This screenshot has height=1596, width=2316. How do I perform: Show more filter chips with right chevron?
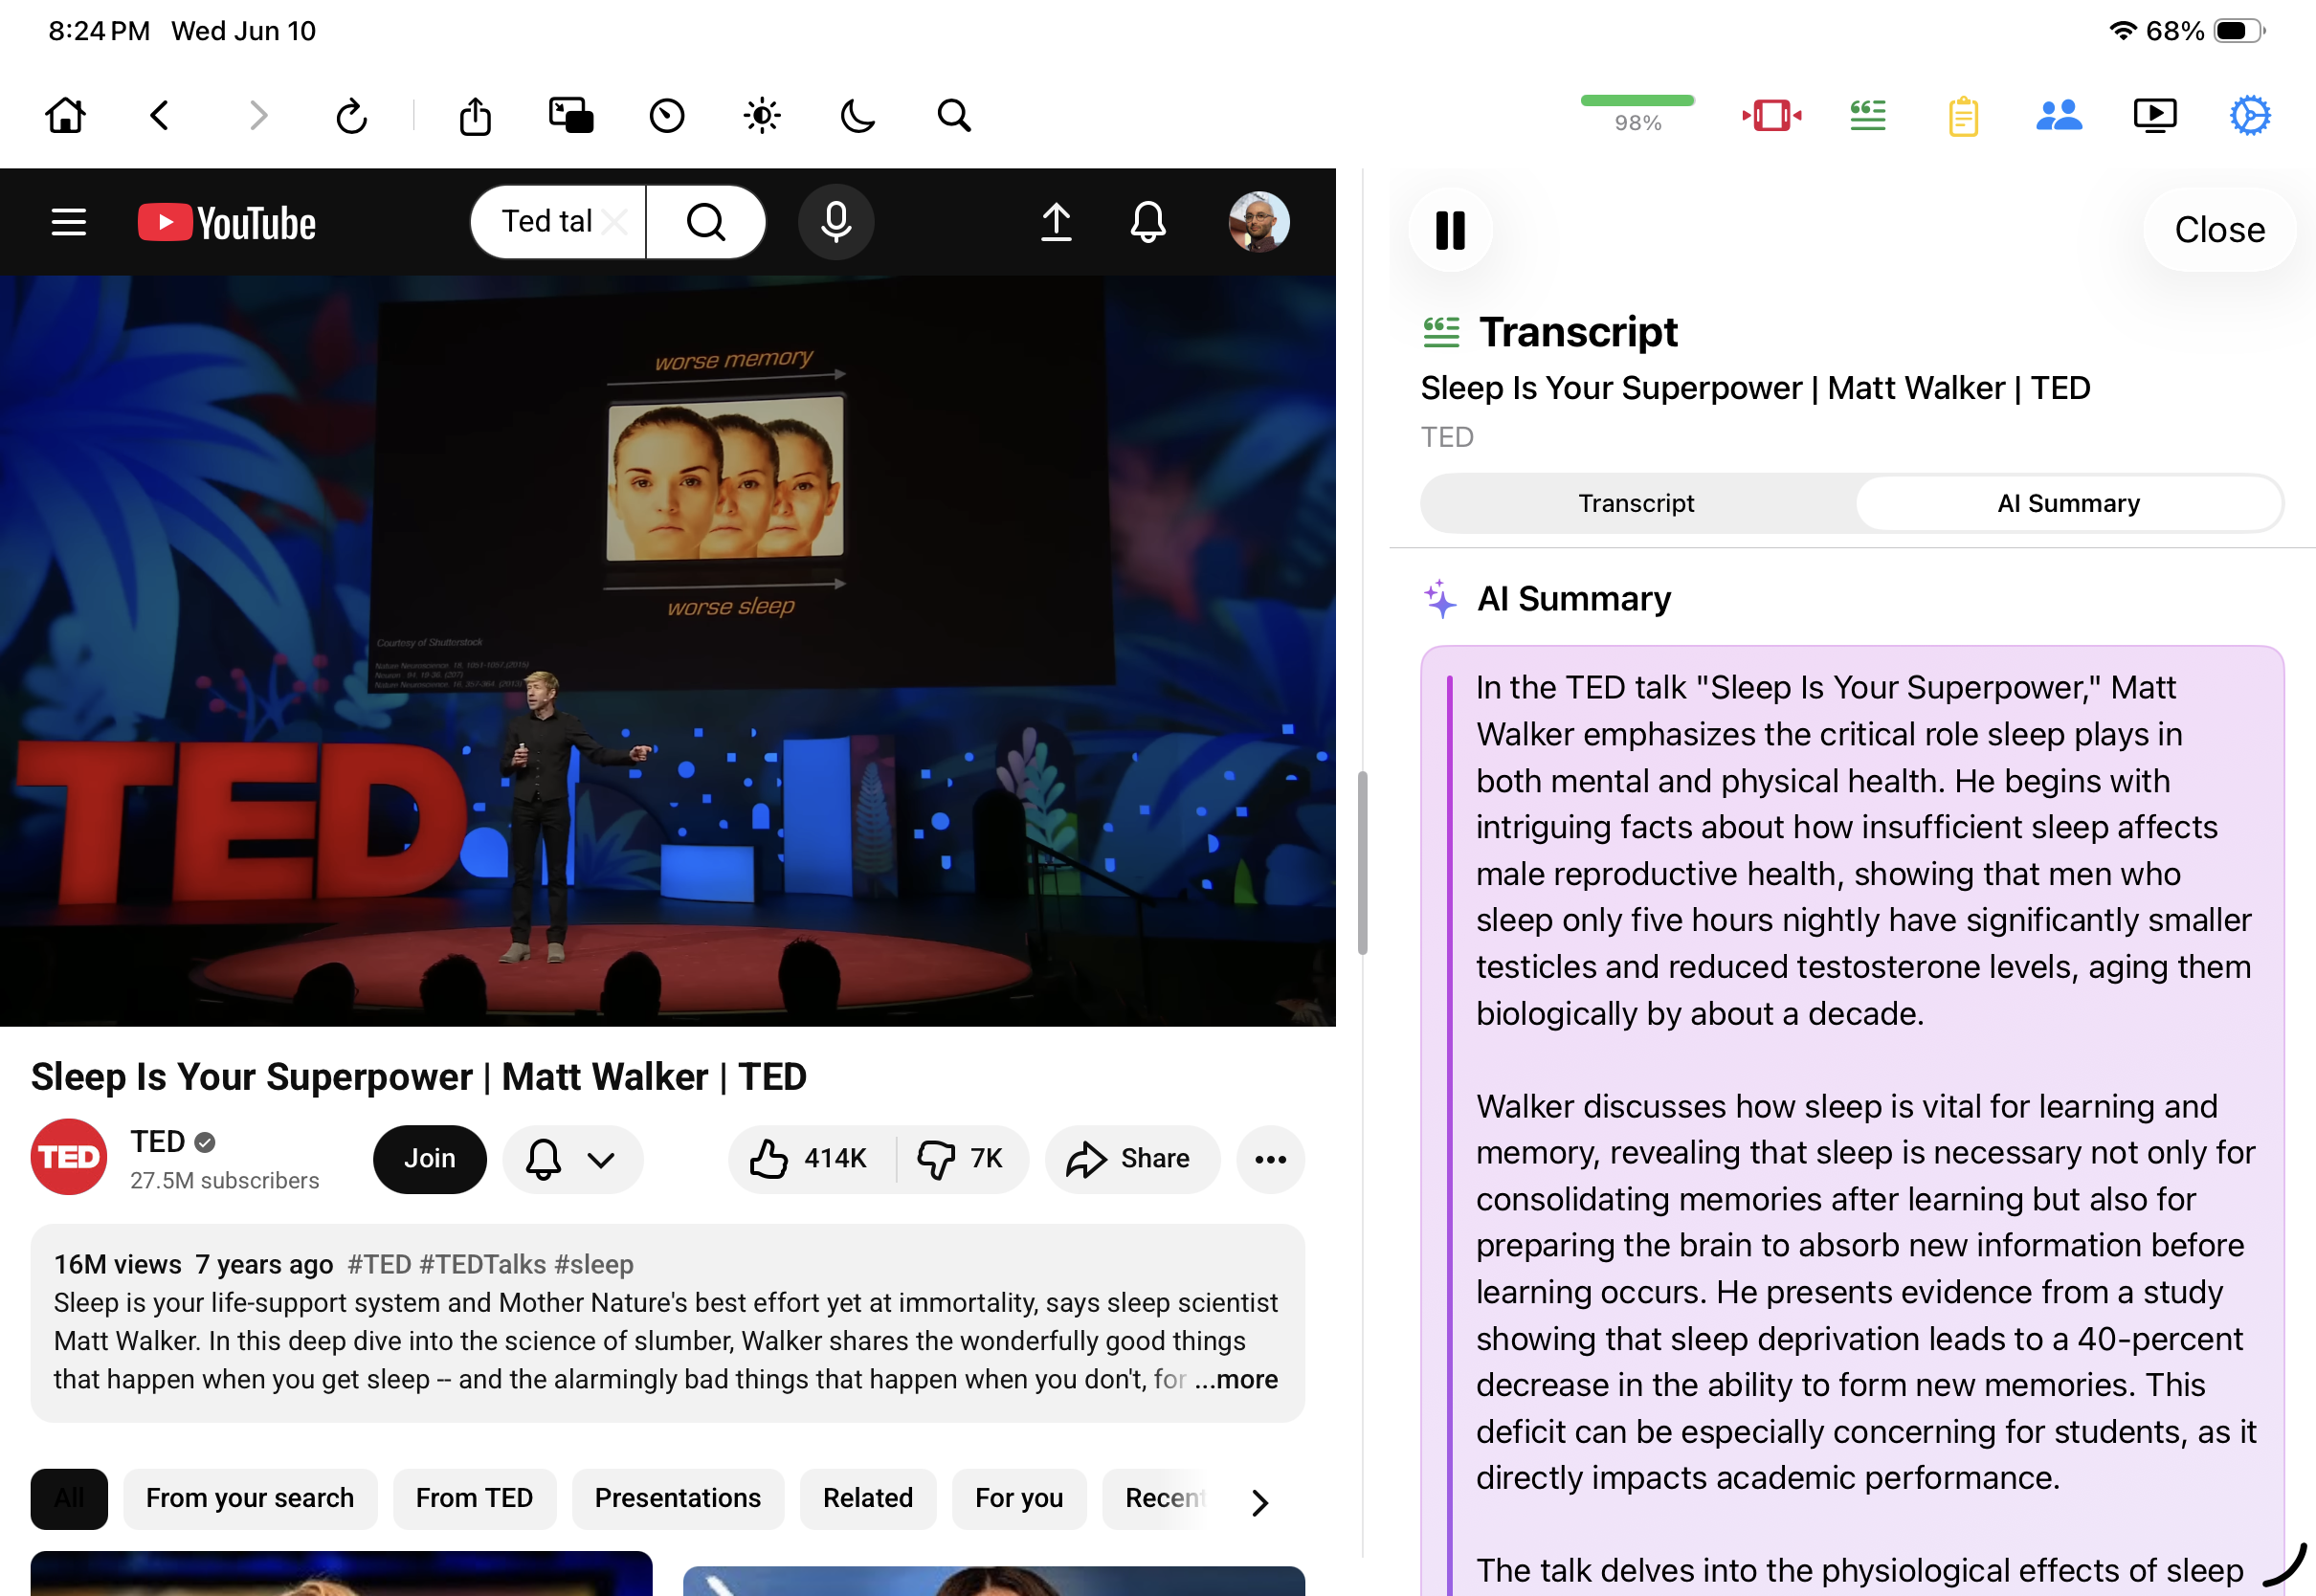(x=1260, y=1502)
